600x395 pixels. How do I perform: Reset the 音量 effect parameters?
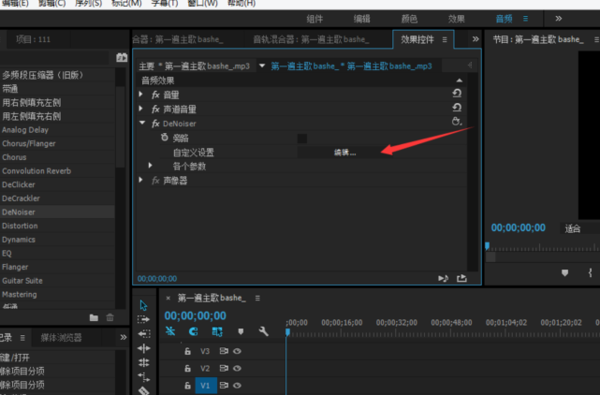457,93
